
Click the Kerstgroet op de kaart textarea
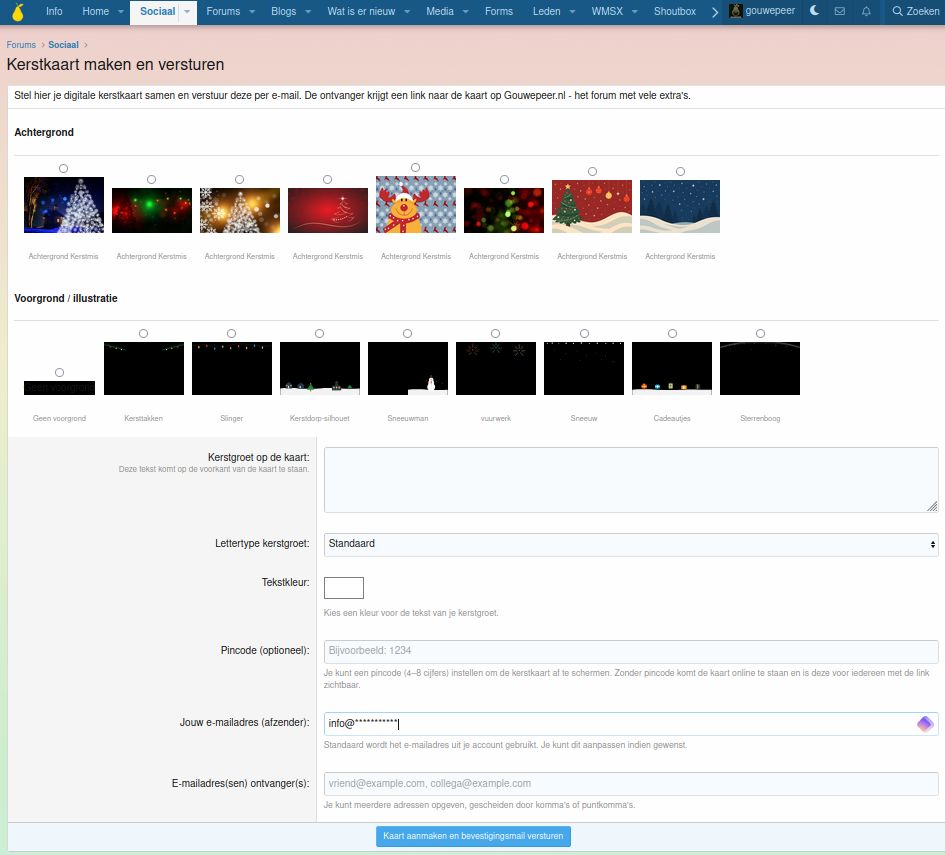coord(631,480)
